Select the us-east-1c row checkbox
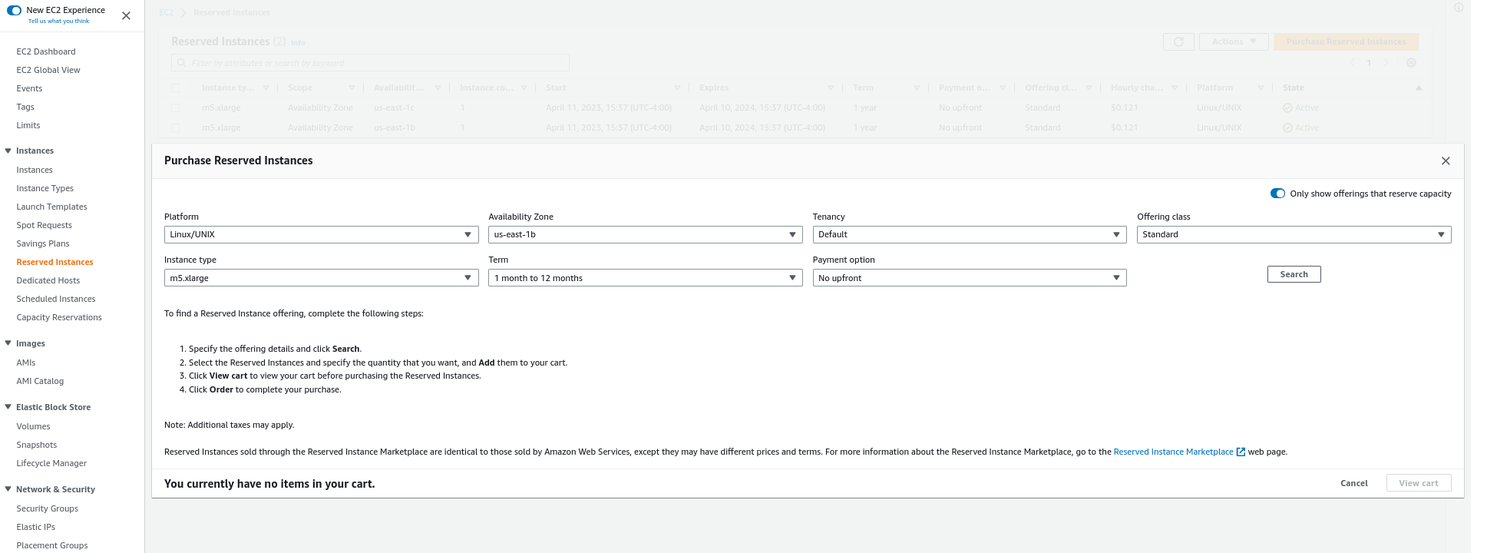Viewport: 1487px width, 553px height. point(175,108)
